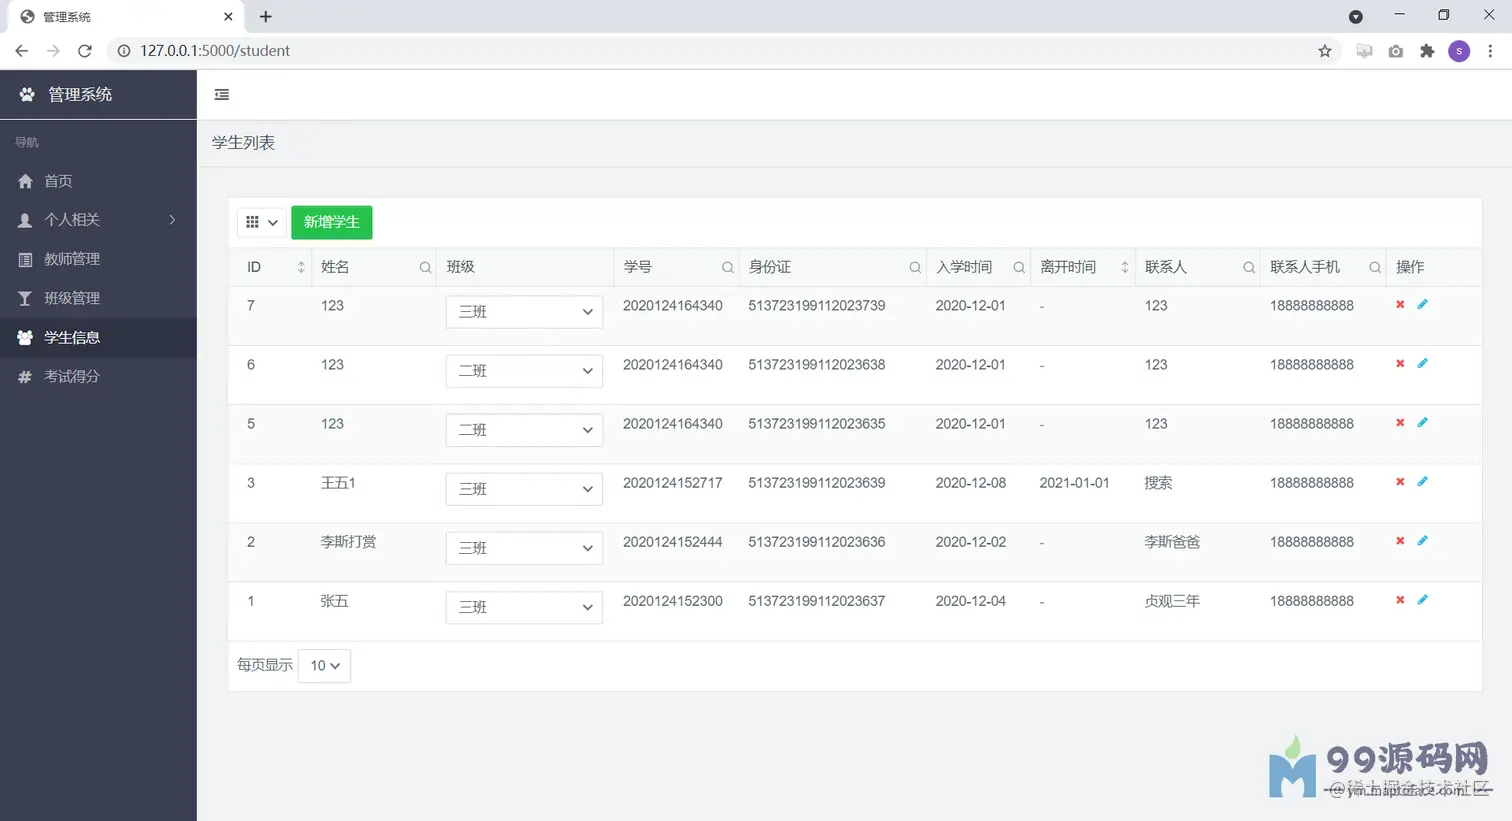Viewport: 1512px width, 821px height.
Task: Search in 身份证 column
Action: coord(914,267)
